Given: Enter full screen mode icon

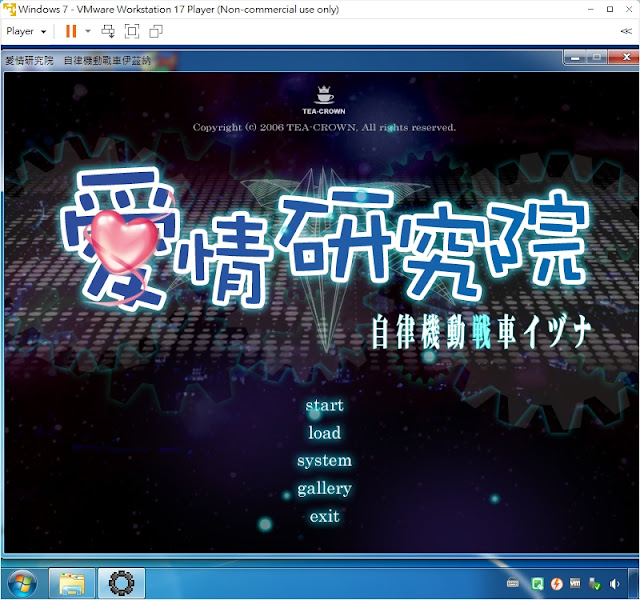Looking at the screenshot, I should click(x=132, y=31).
